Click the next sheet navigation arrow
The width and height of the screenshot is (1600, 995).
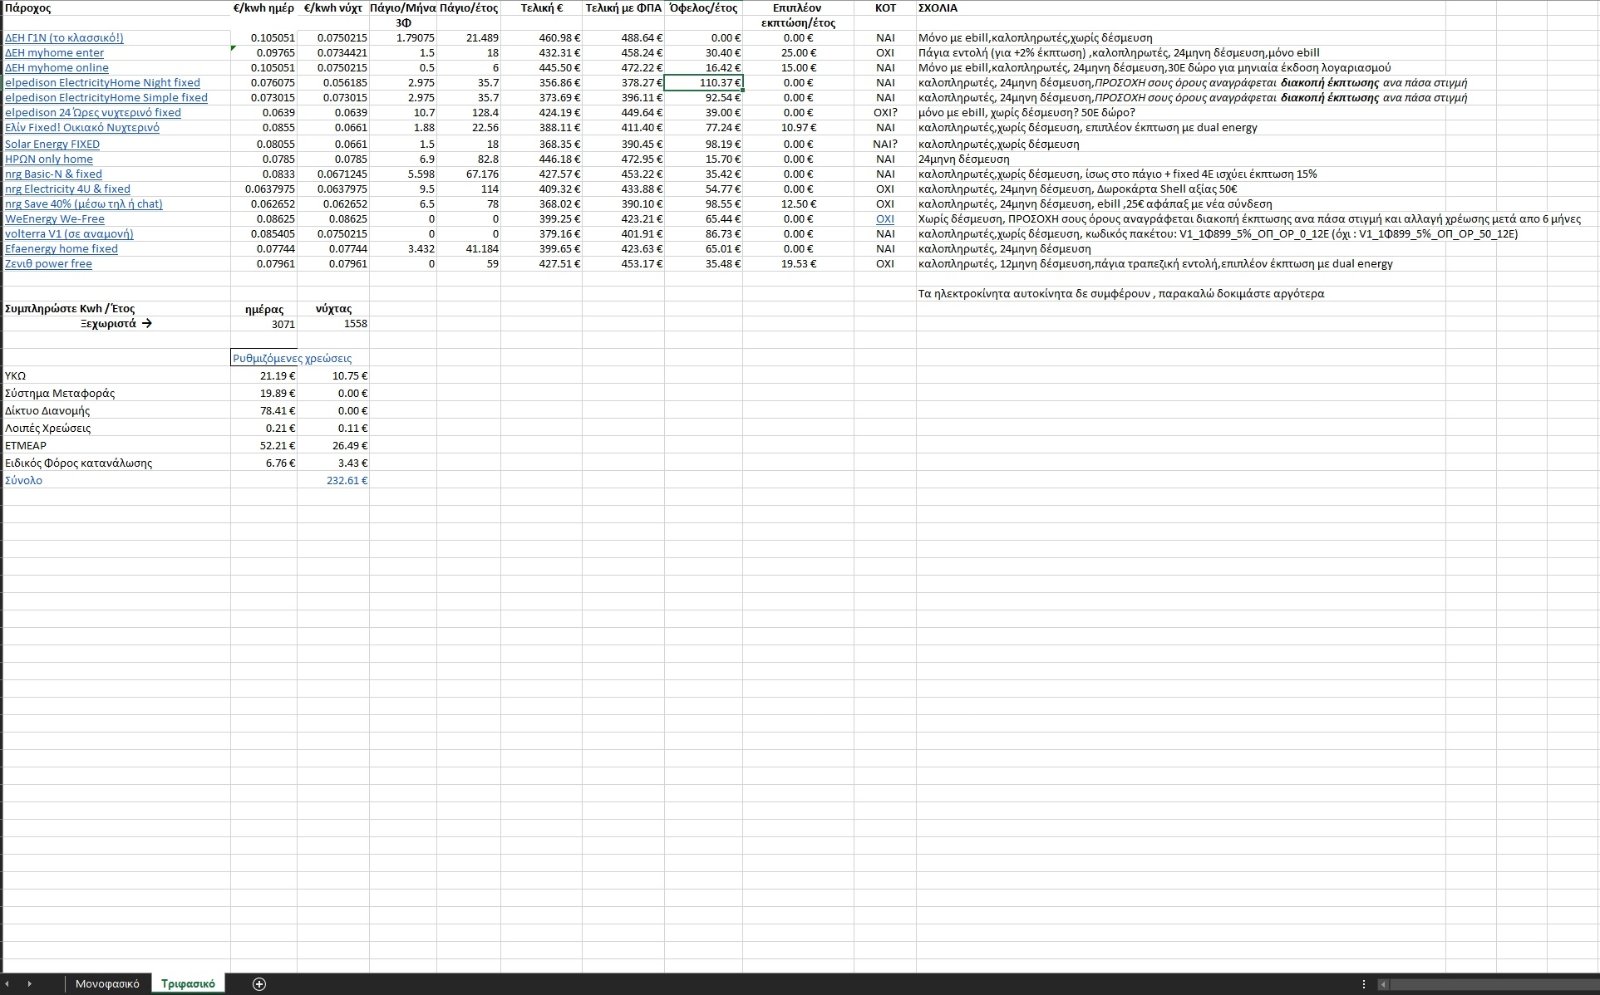29,984
